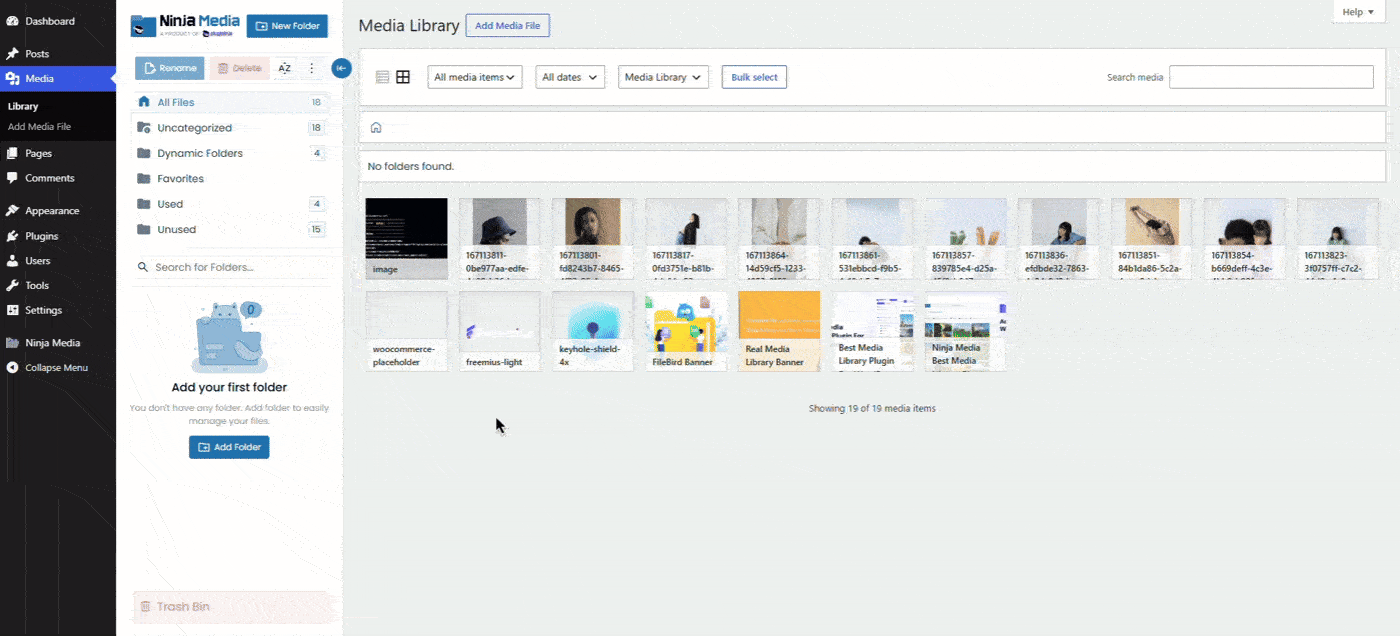Select the 167113811 media thumbnail
1400x636 pixels.
click(499, 238)
